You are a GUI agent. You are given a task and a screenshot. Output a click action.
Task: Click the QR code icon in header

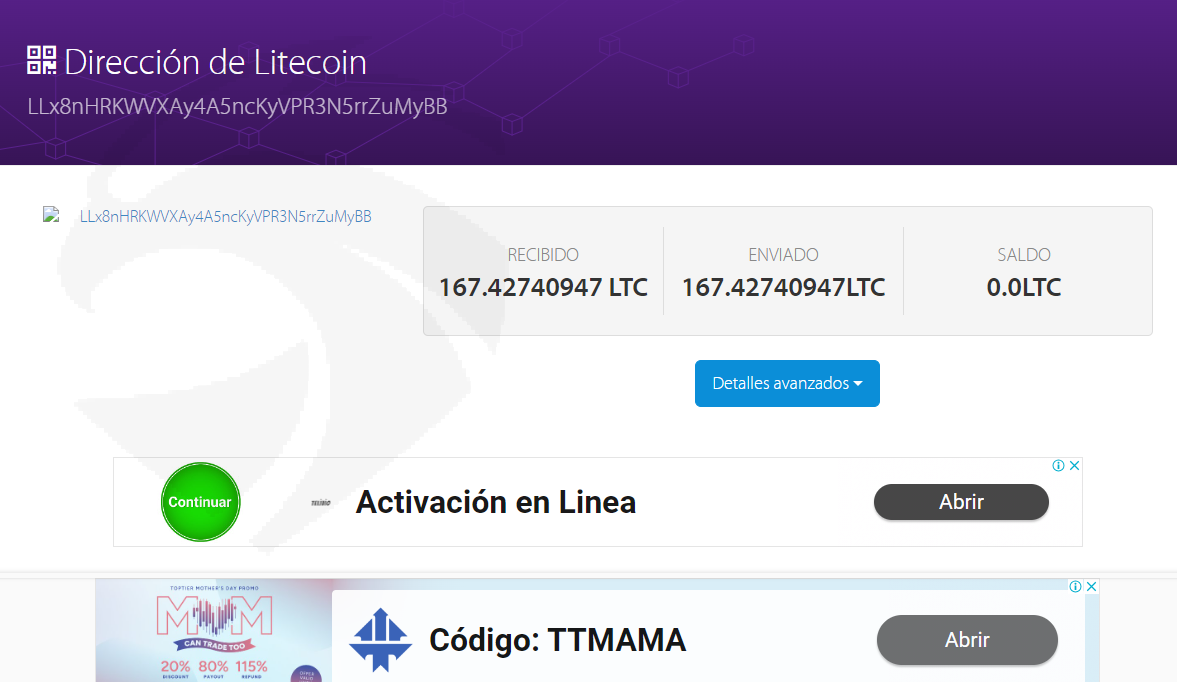pyautogui.click(x=41, y=60)
